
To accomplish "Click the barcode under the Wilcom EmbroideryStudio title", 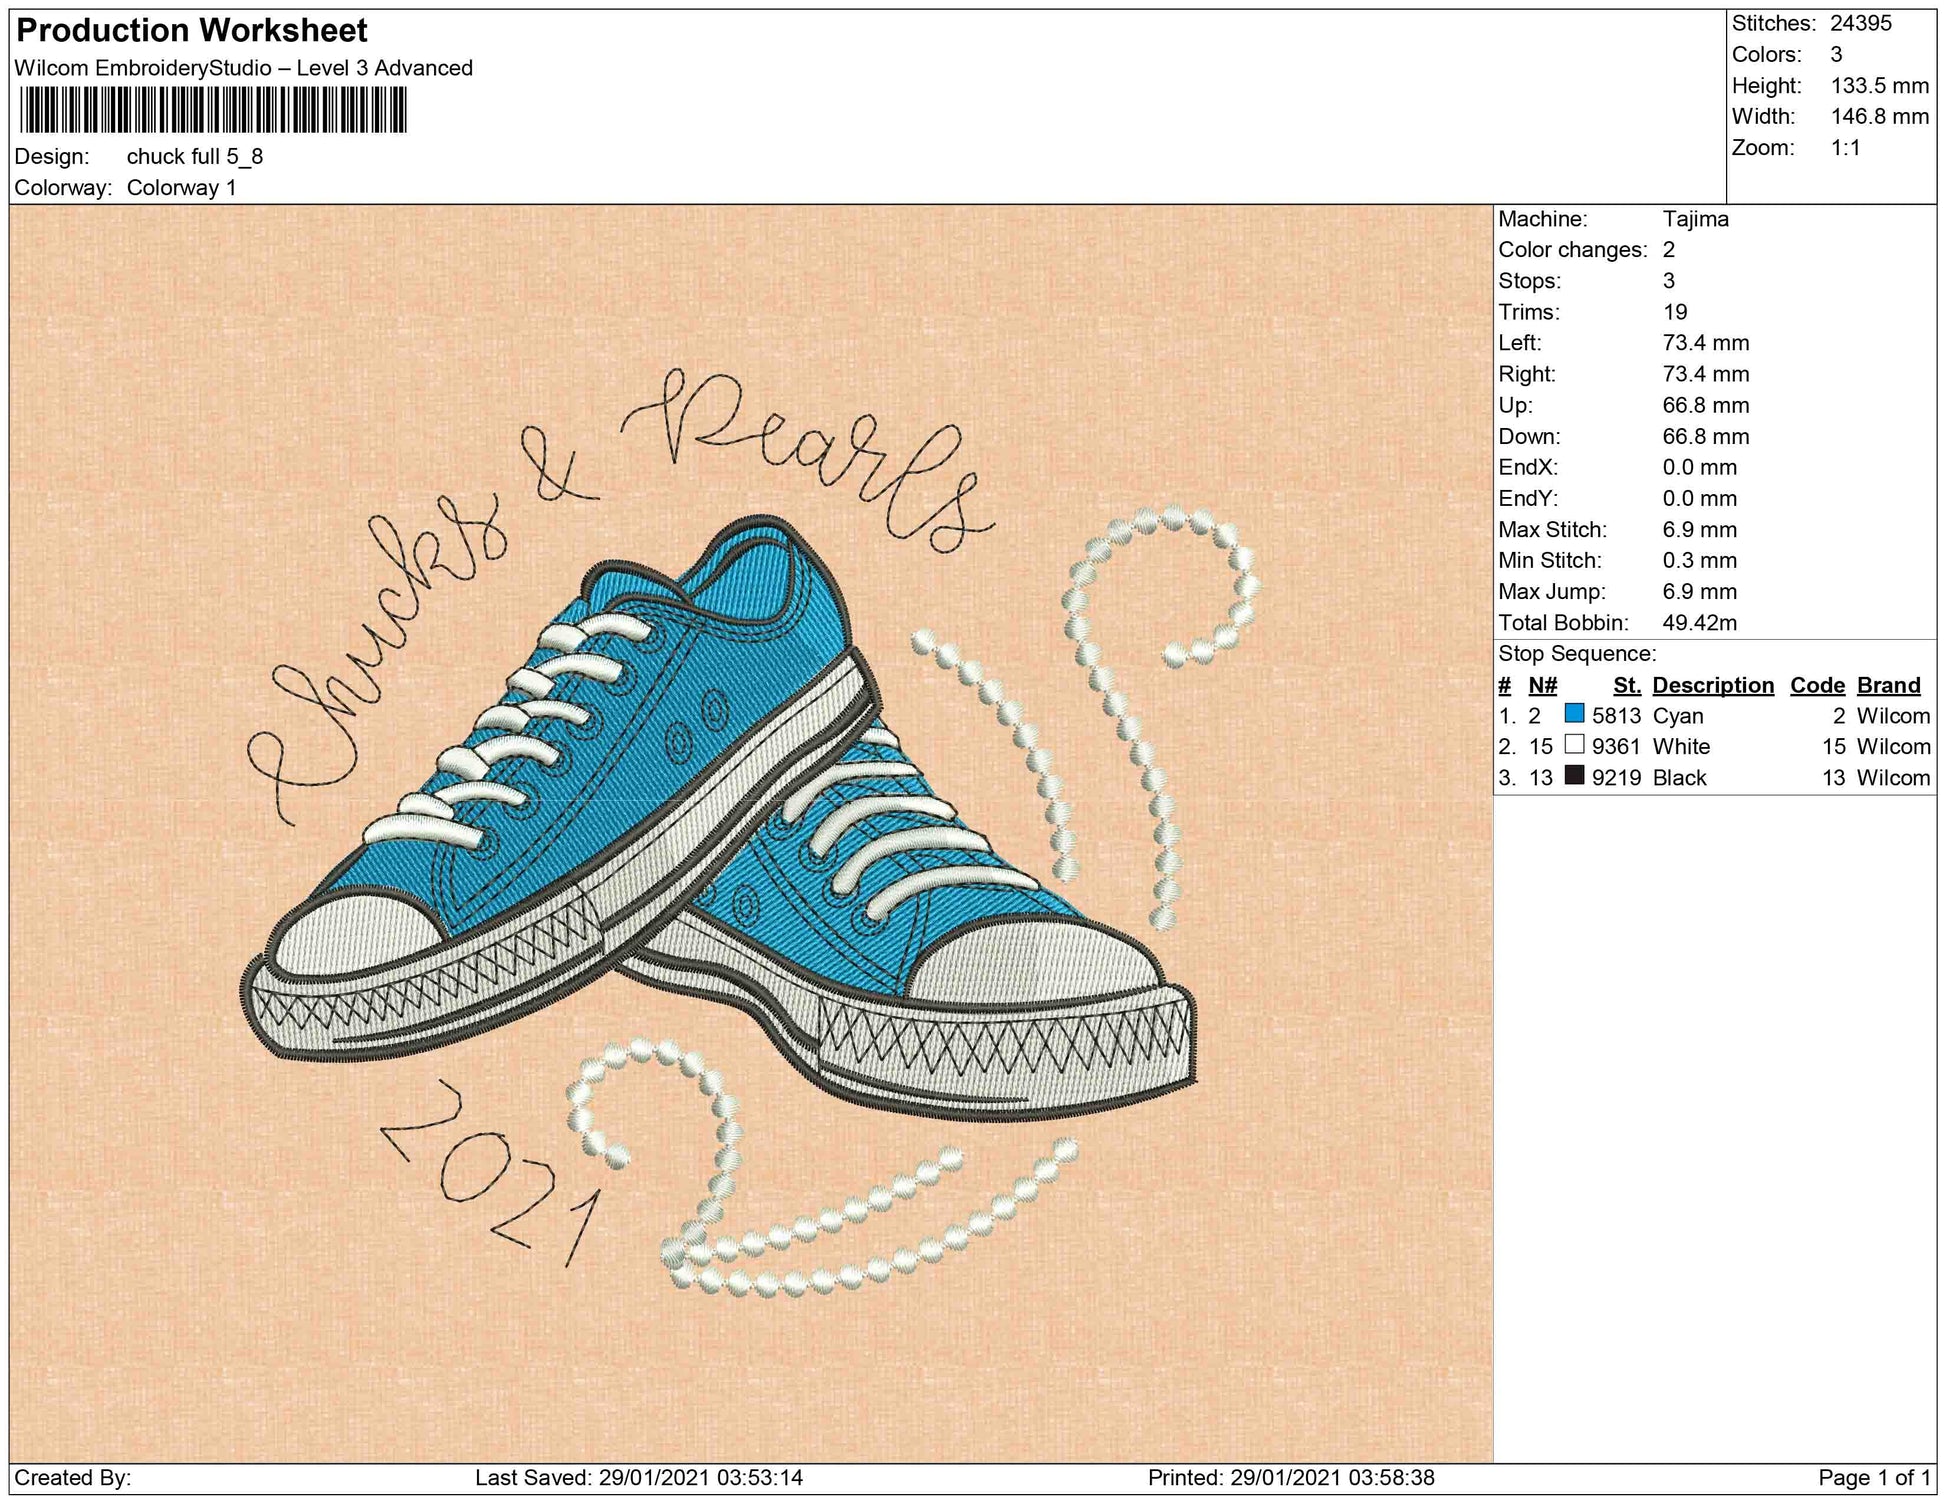I will point(213,110).
